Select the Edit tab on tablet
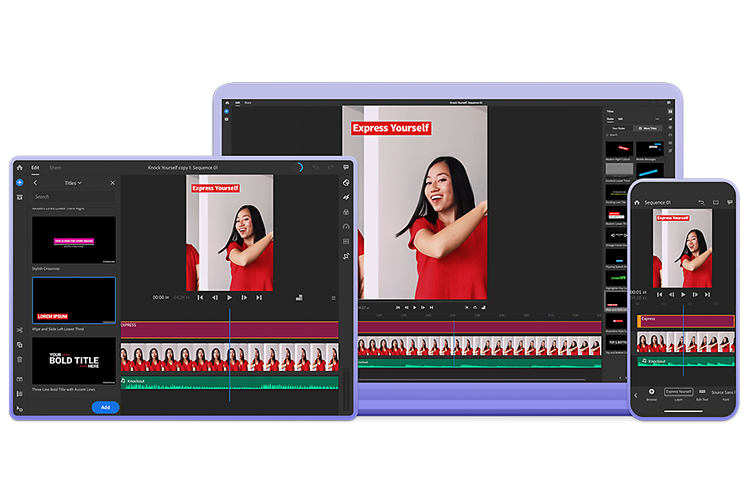 coord(35,168)
